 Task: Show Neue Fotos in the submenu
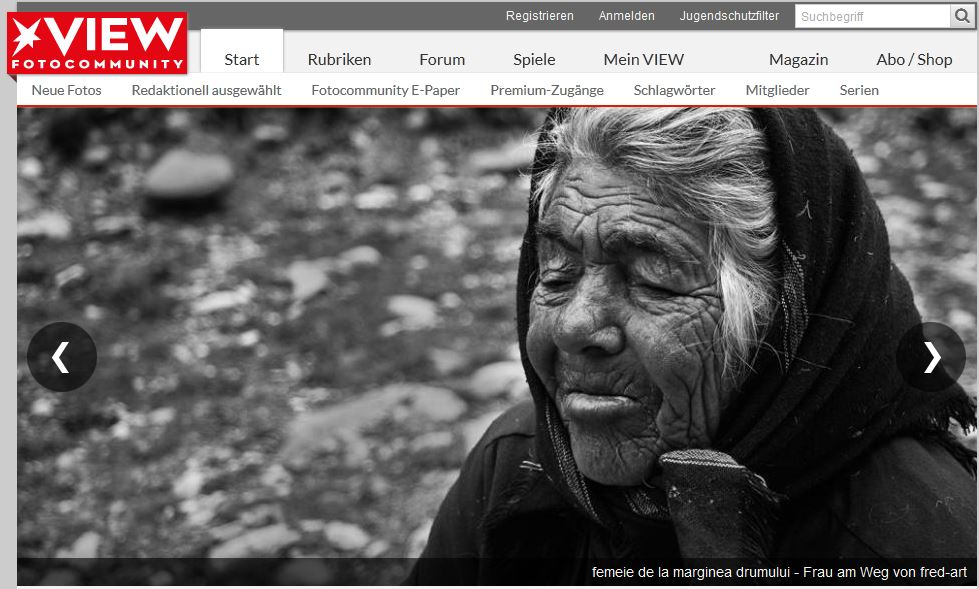[66, 90]
